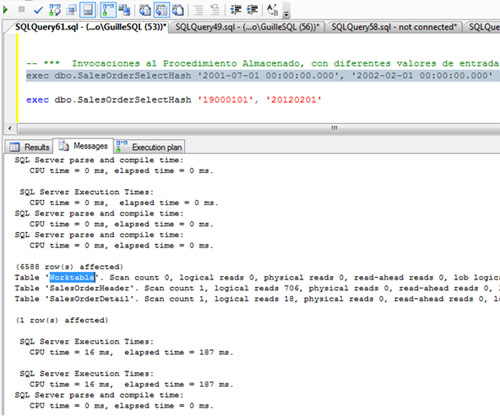Select Results to File output icon

pyautogui.click(x=178, y=10)
